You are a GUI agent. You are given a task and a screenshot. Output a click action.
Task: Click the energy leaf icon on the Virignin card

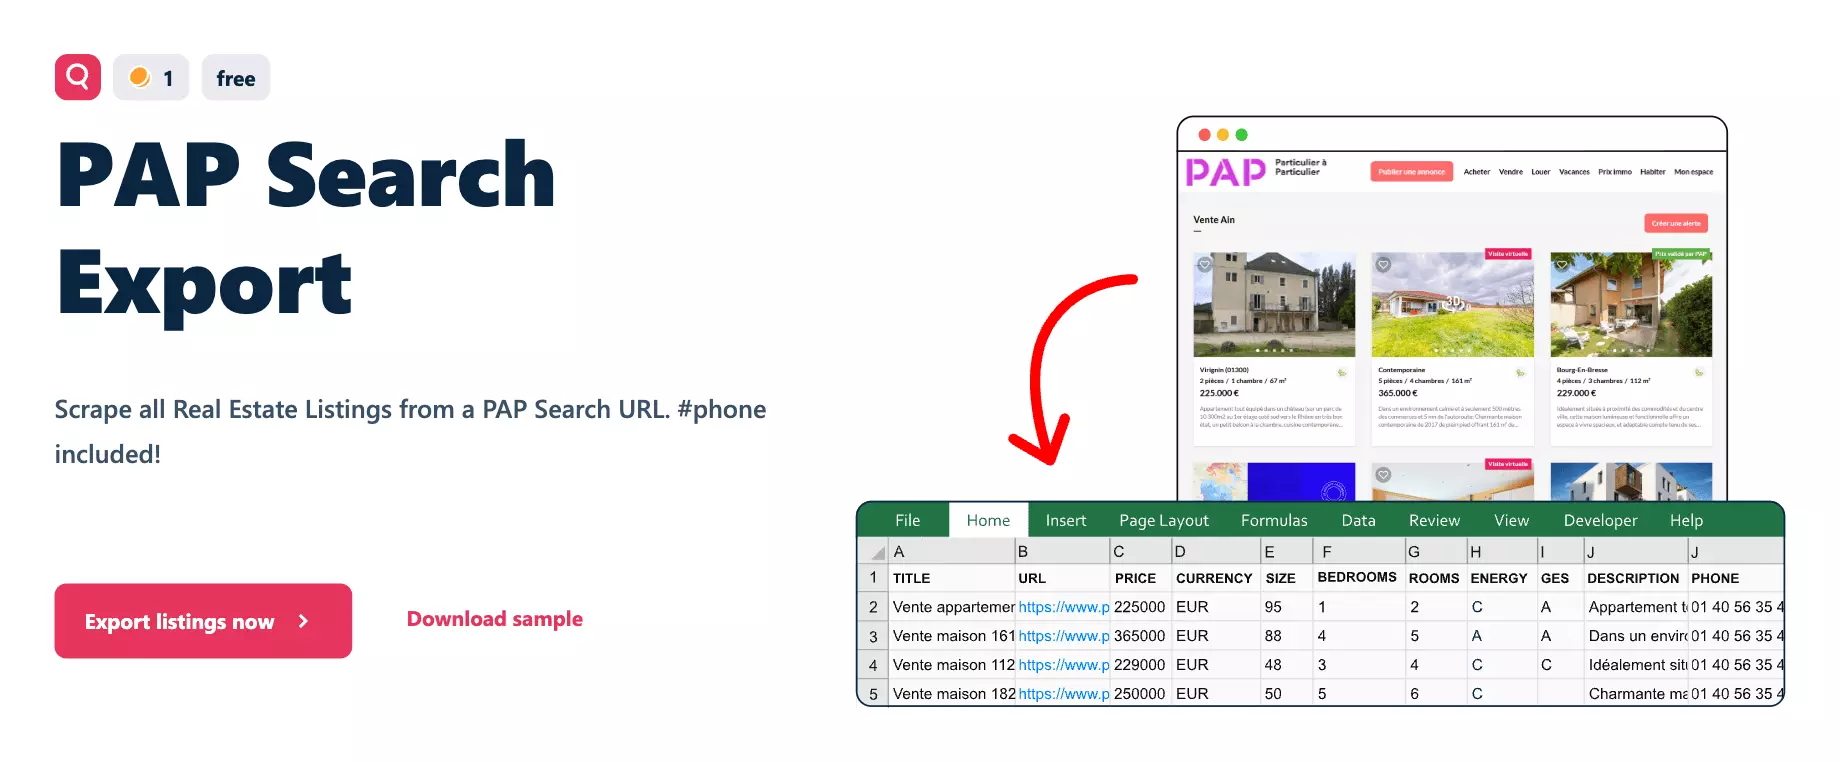coord(1342,373)
